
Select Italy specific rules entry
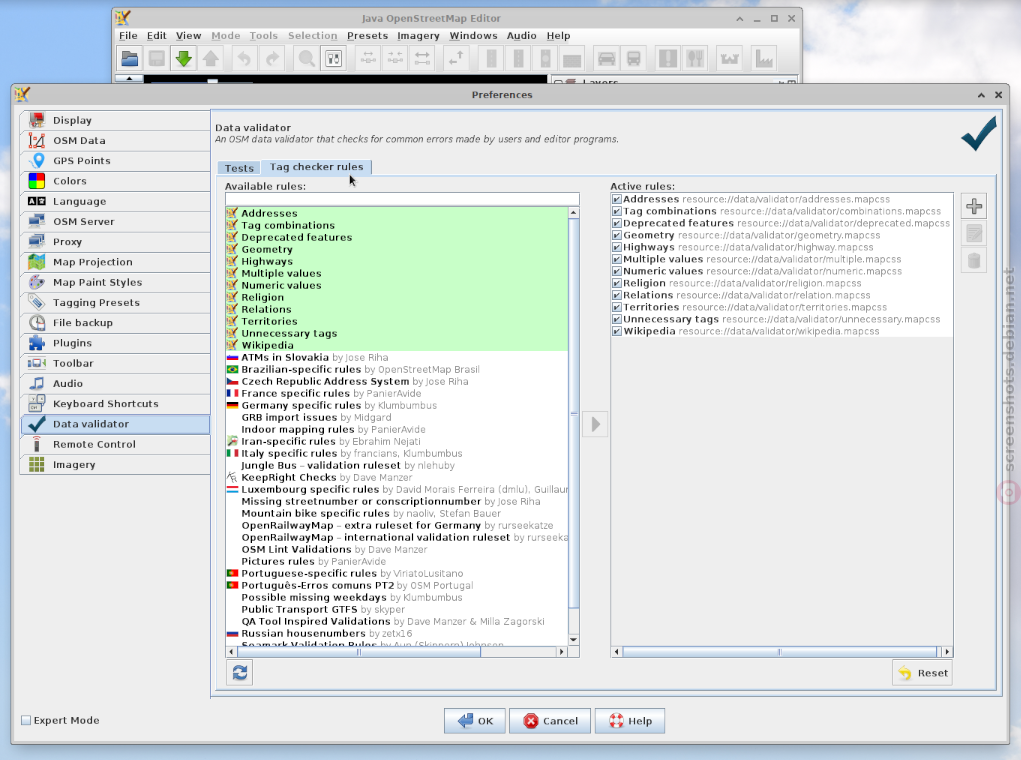pos(397,453)
